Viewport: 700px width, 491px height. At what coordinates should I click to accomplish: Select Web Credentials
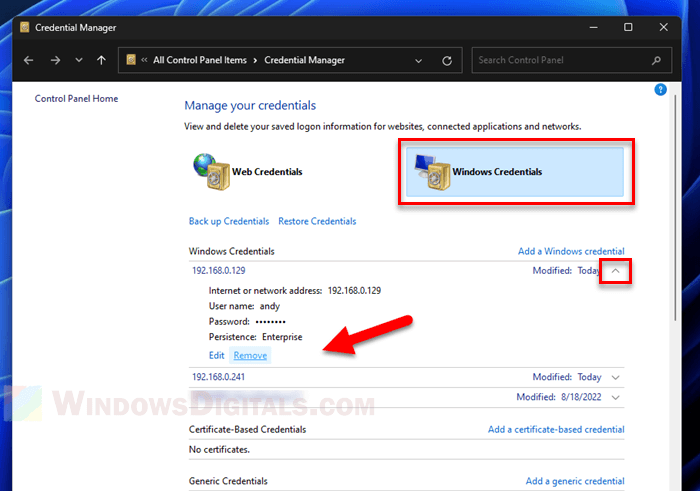[267, 172]
